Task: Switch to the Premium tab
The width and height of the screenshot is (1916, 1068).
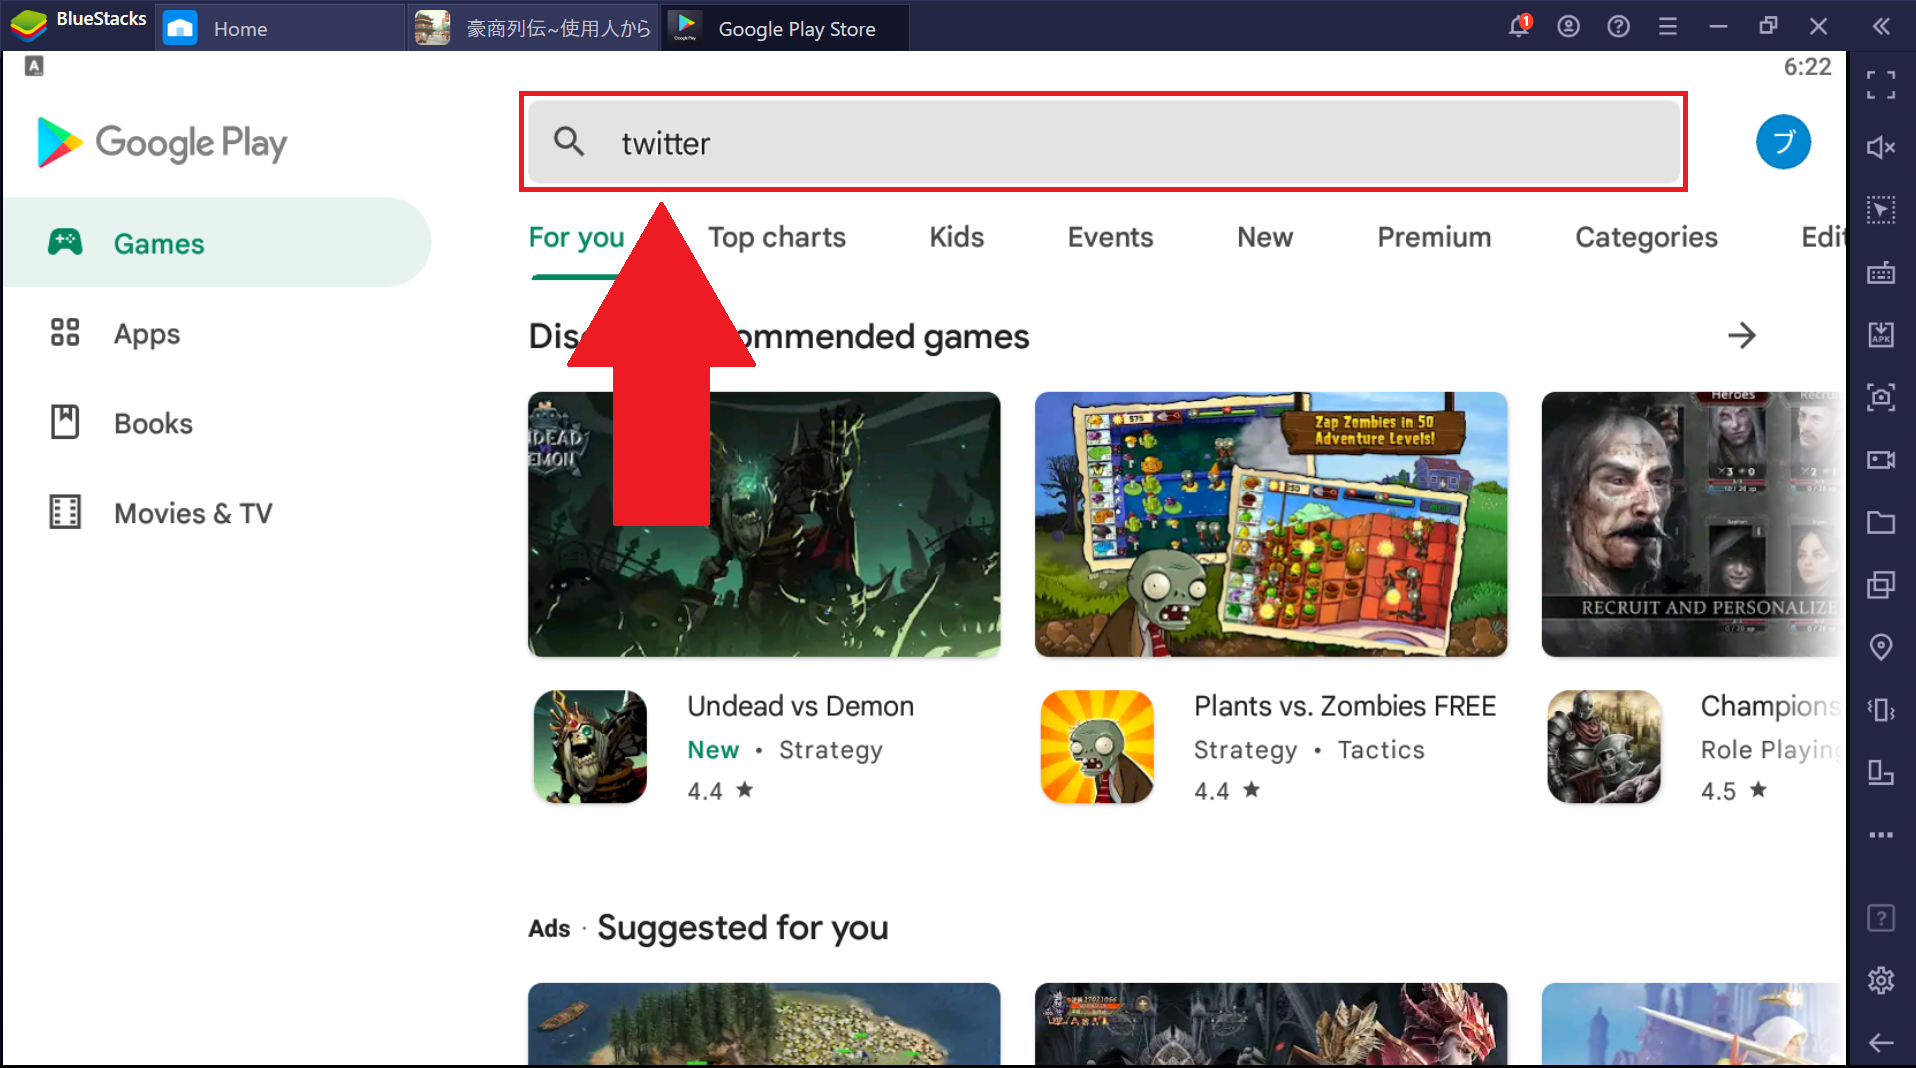Action: 1434,237
